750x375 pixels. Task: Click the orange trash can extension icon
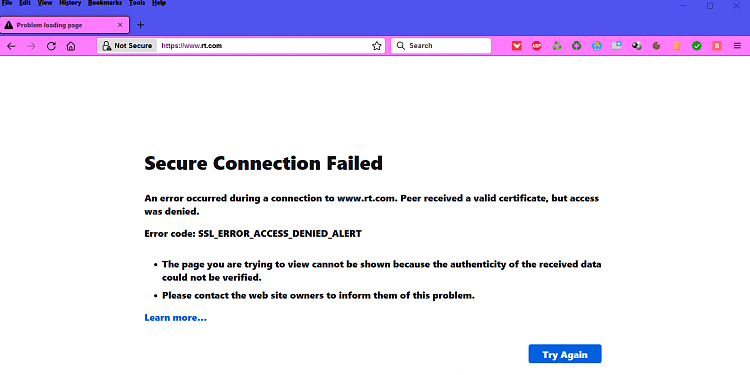tap(677, 46)
